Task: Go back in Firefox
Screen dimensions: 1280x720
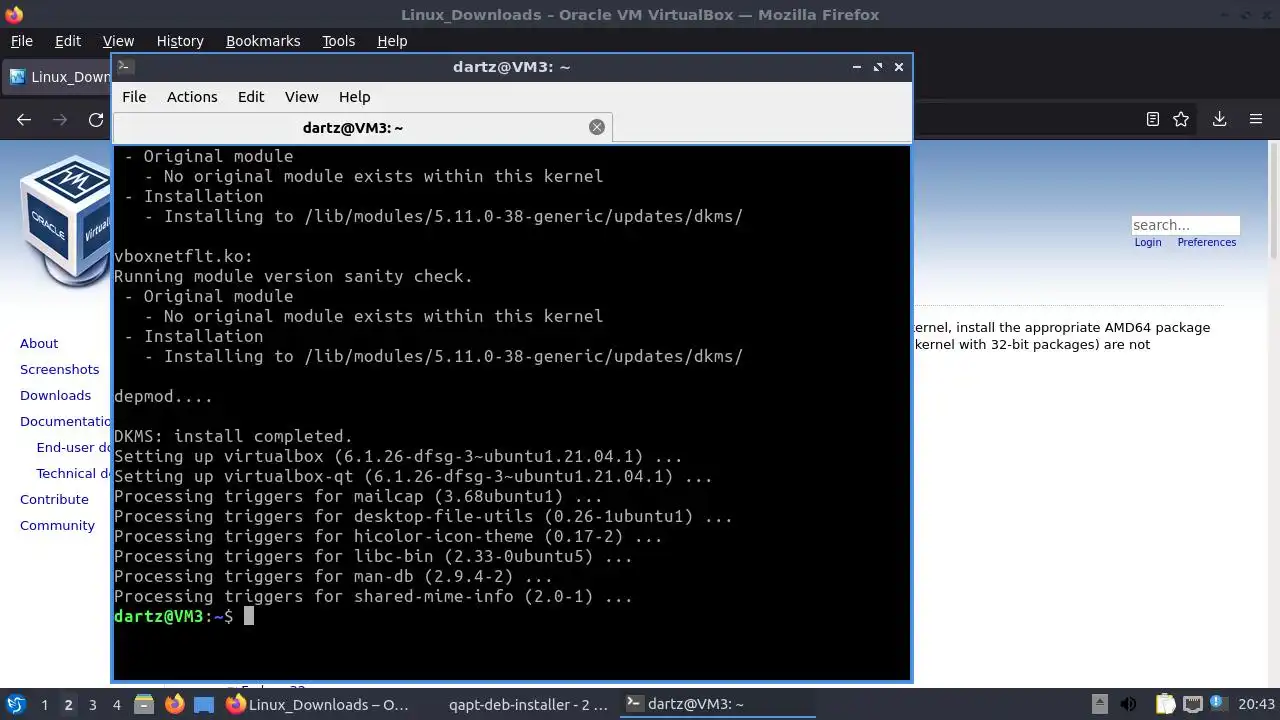Action: (x=24, y=119)
